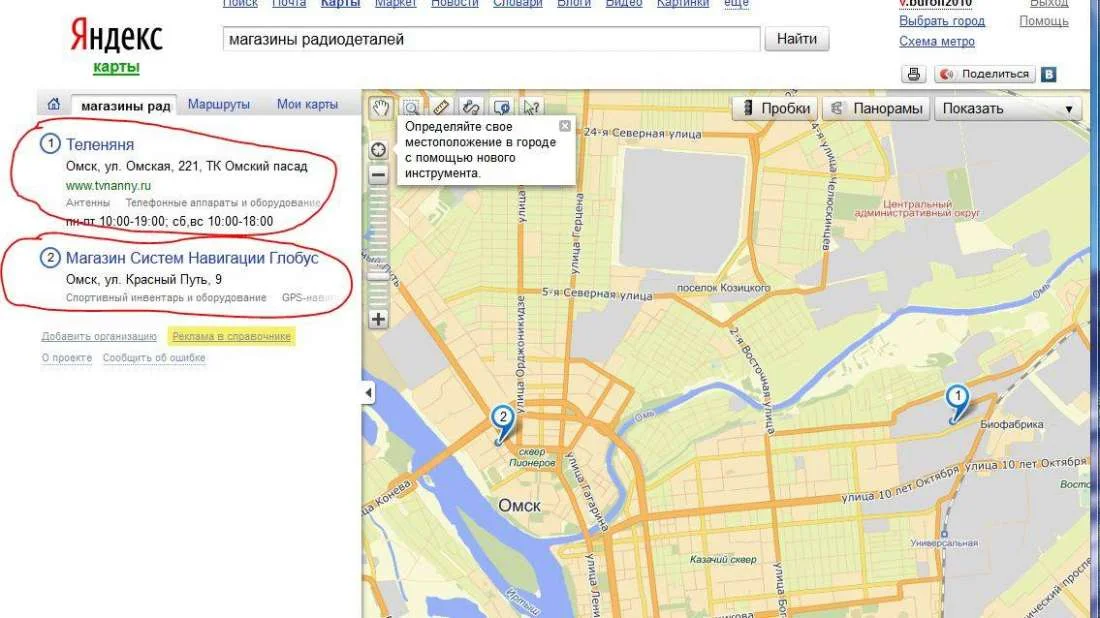This screenshot has width=1100, height=618.
Task: Click Реклама в справочнике link
Action: click(x=232, y=337)
